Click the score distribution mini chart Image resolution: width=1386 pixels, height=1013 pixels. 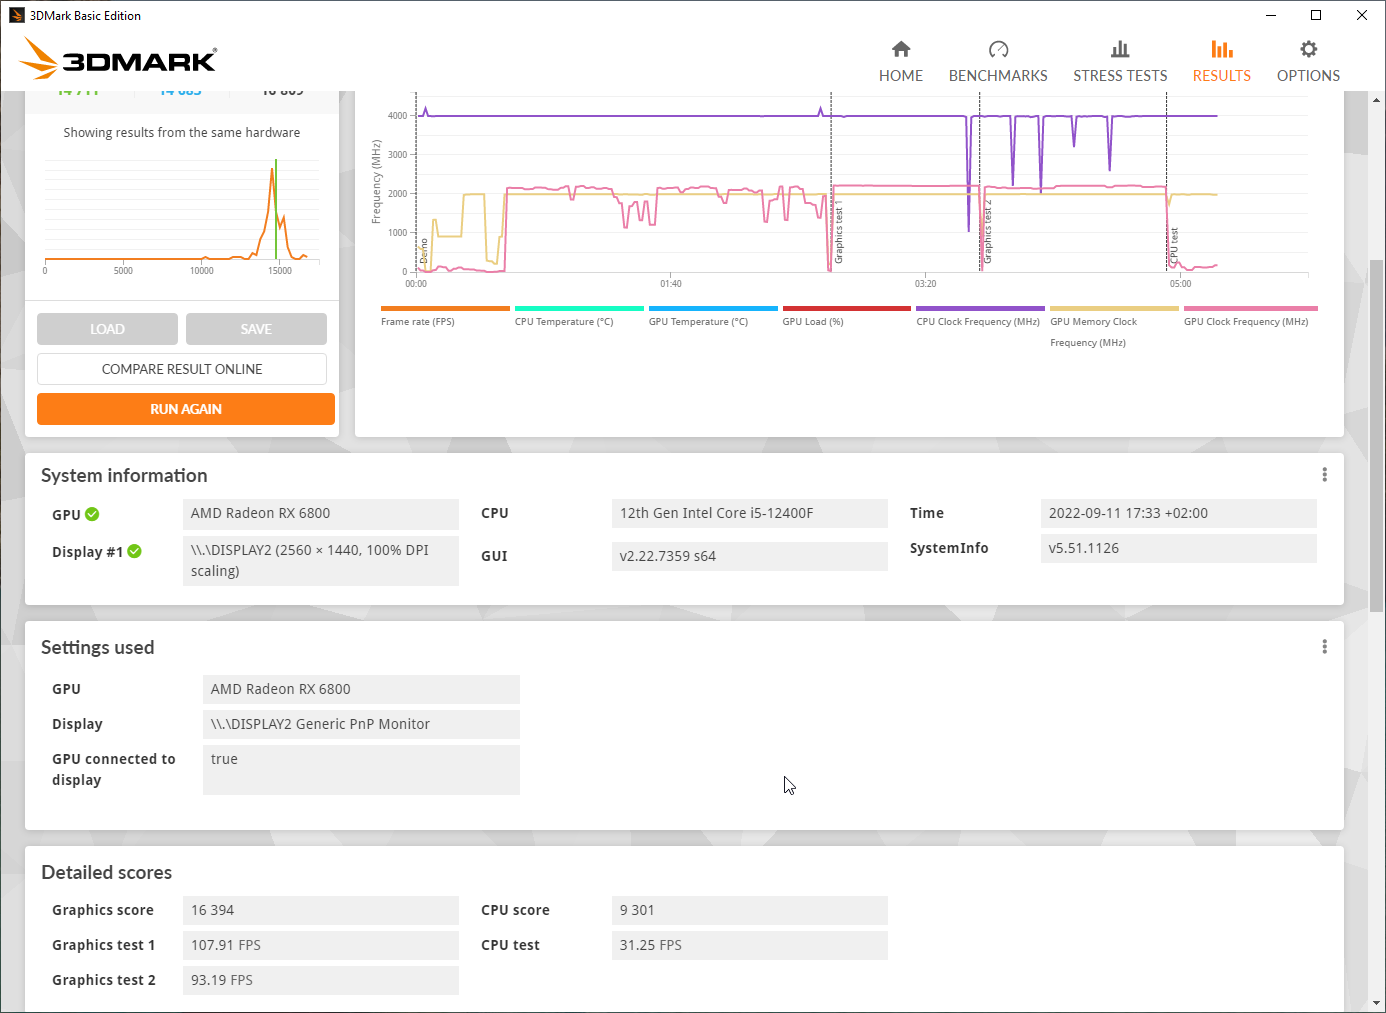coord(181,215)
